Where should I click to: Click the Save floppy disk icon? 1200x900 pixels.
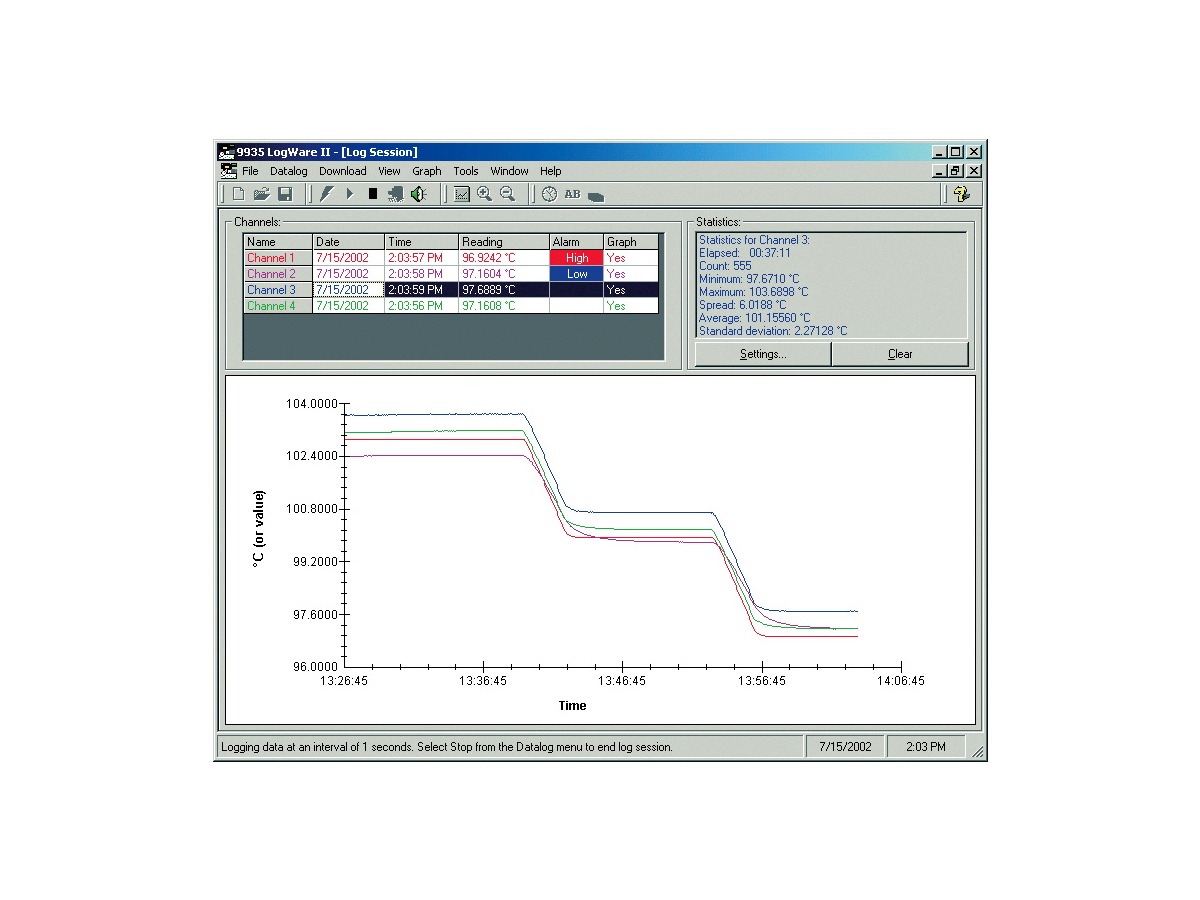click(284, 194)
